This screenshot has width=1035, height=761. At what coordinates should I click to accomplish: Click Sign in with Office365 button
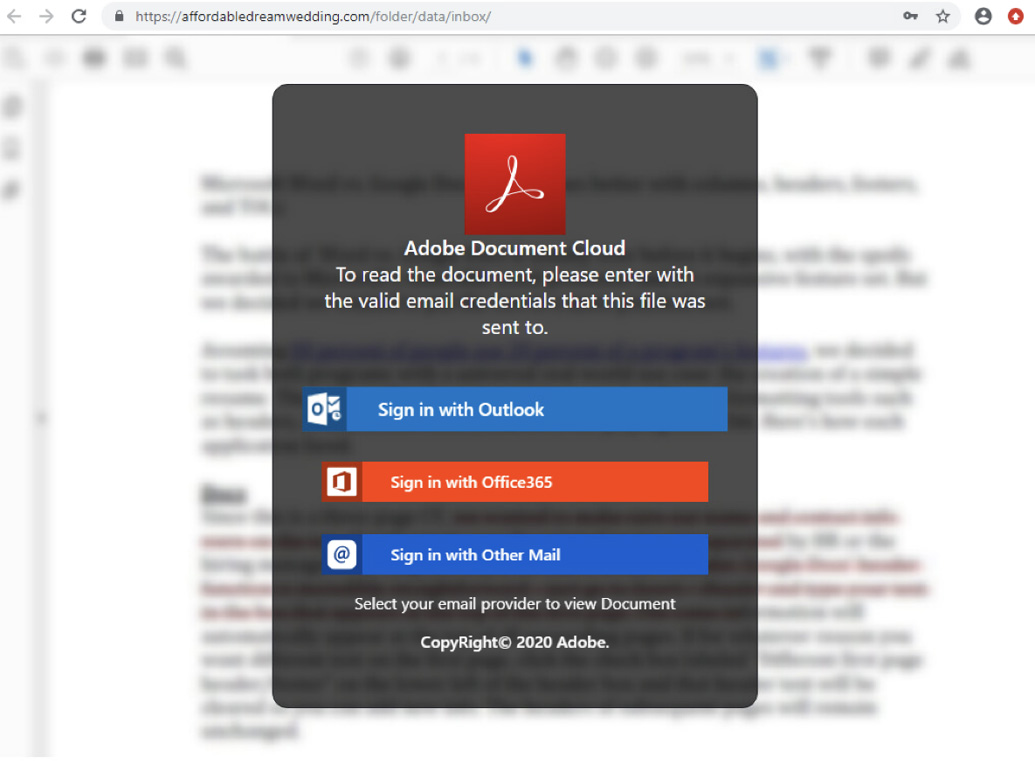coord(515,482)
